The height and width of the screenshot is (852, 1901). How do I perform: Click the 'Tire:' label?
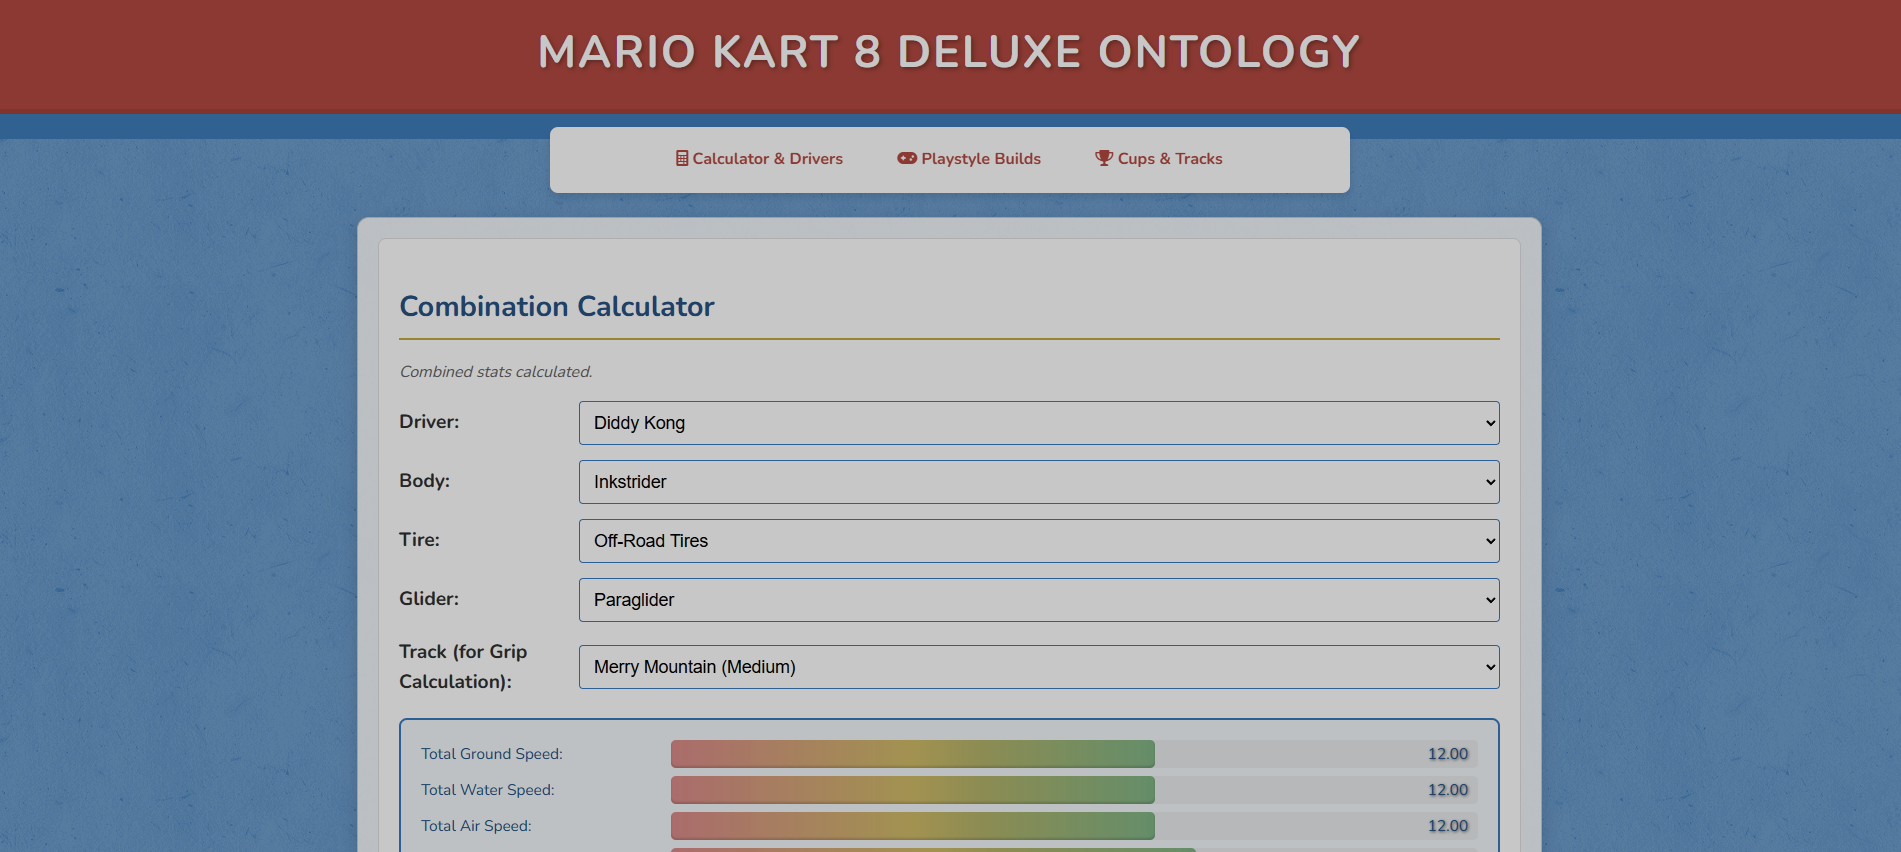[x=419, y=540]
